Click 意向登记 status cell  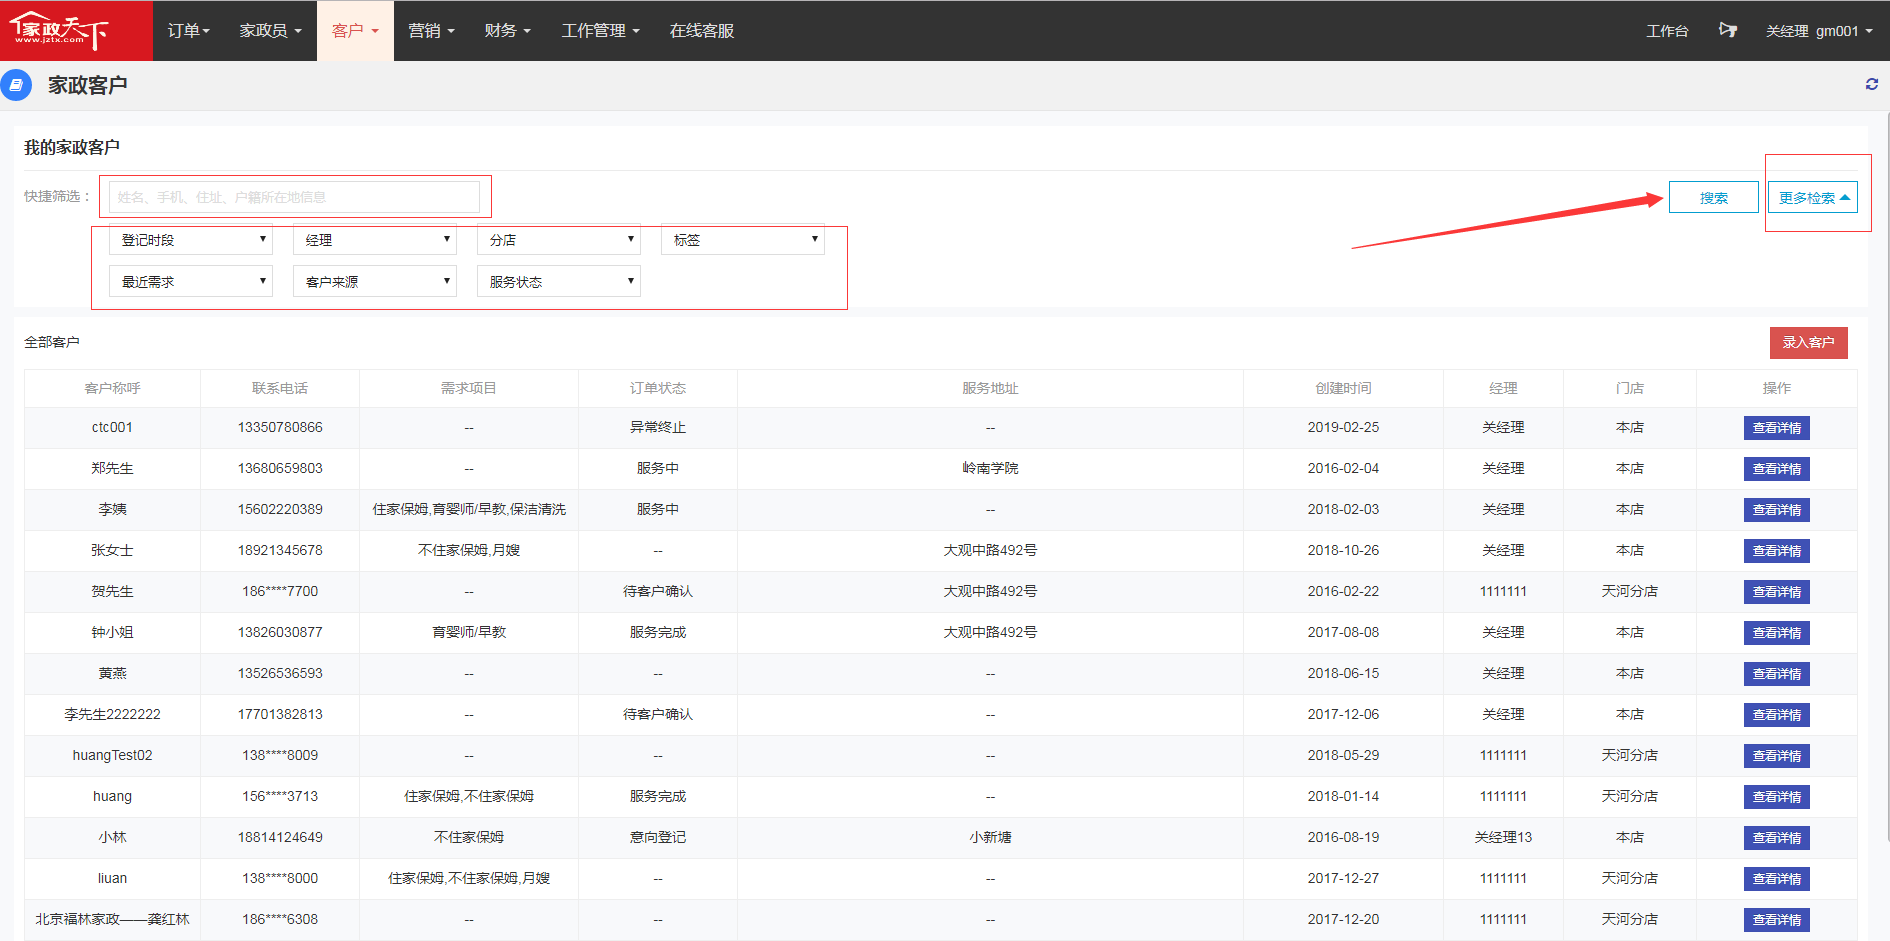click(x=658, y=837)
